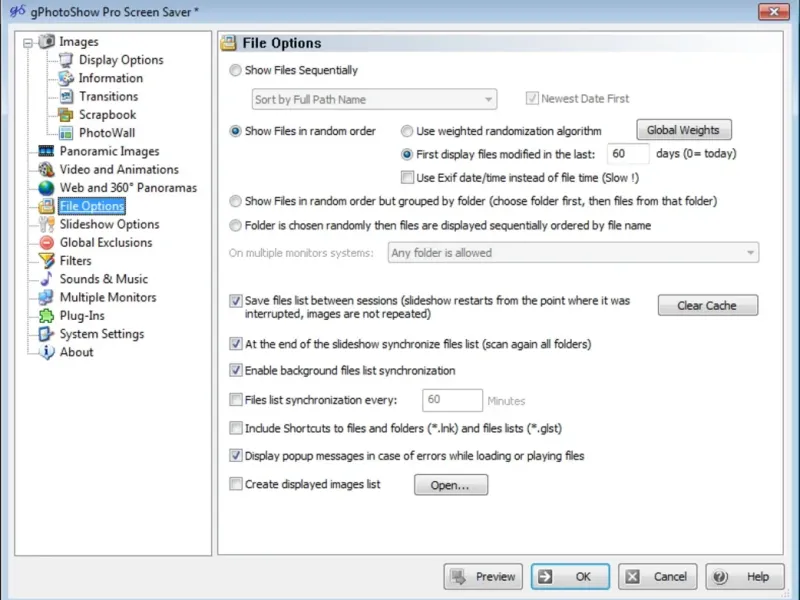Choose Use weighted randomization algorithm

407,131
